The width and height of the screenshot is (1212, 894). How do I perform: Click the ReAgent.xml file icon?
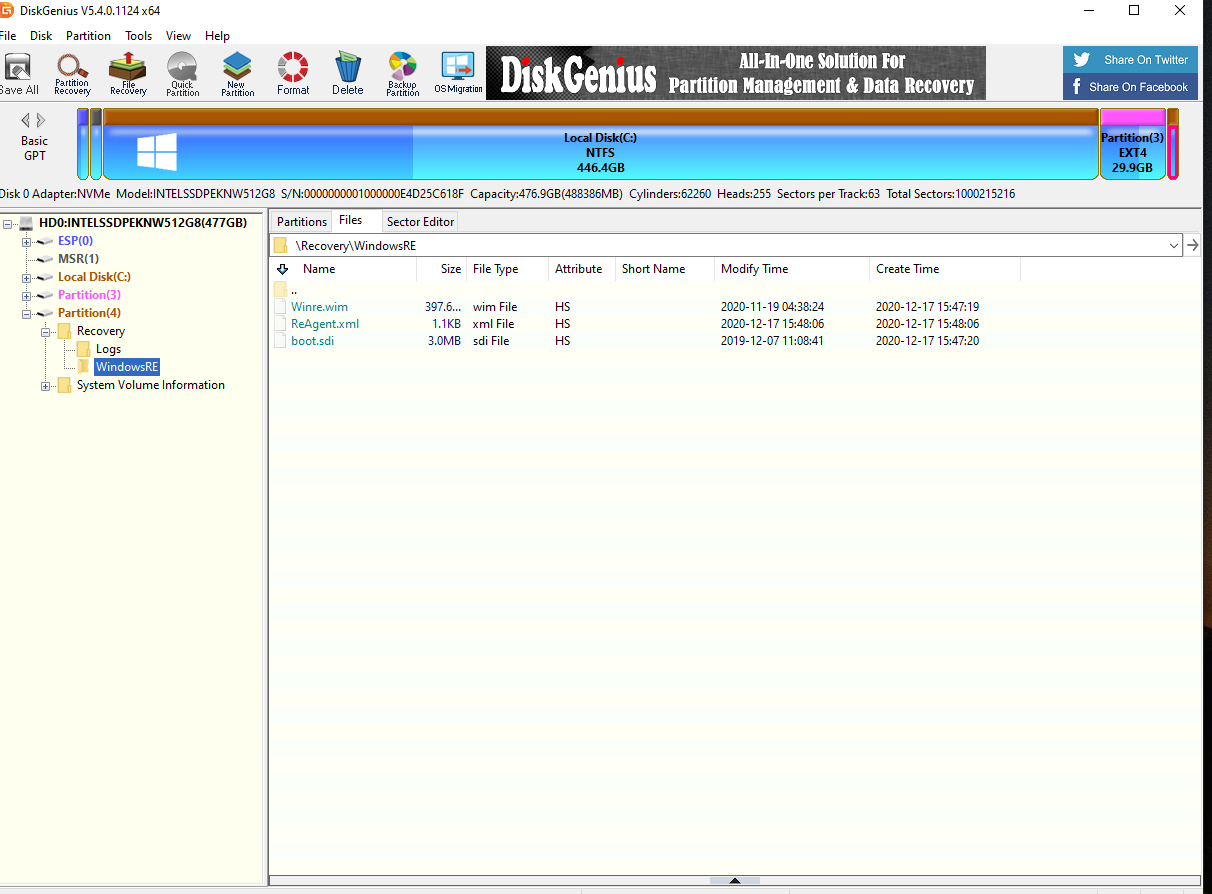281,324
